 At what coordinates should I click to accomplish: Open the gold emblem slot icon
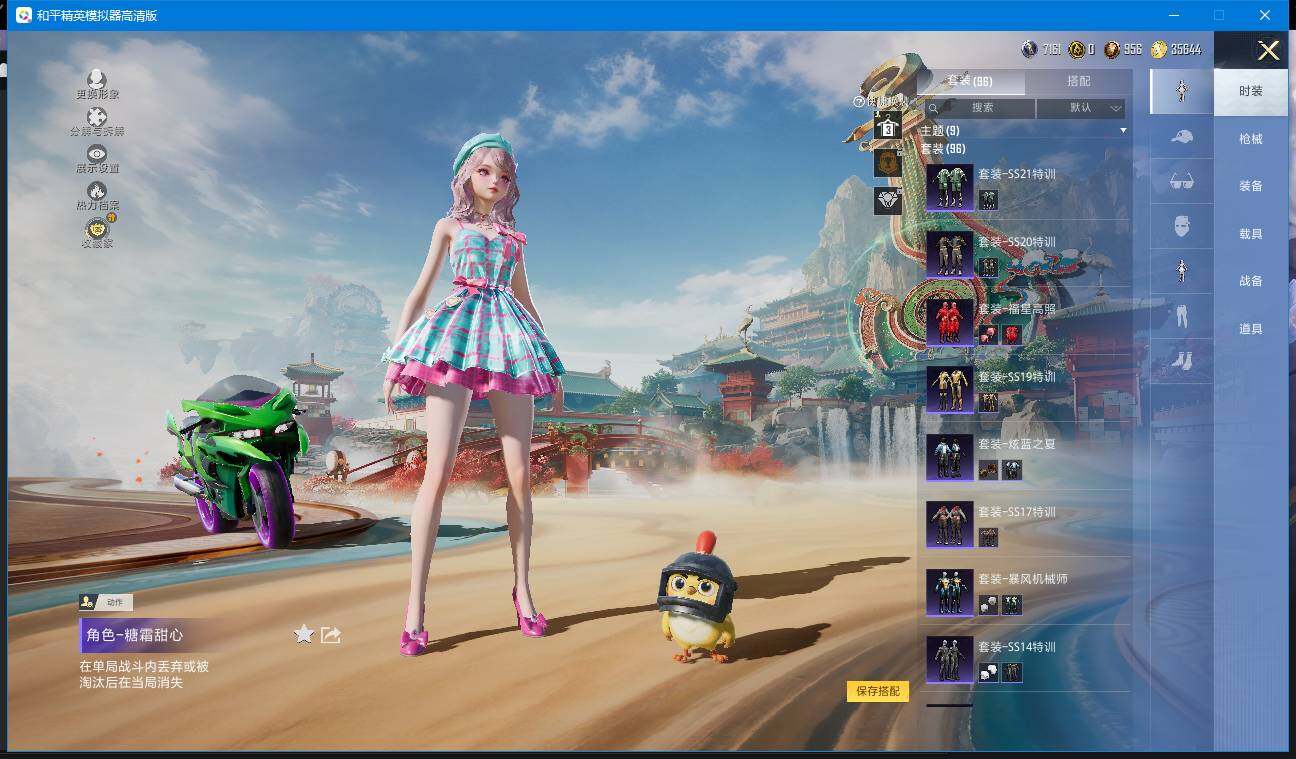tap(887, 162)
